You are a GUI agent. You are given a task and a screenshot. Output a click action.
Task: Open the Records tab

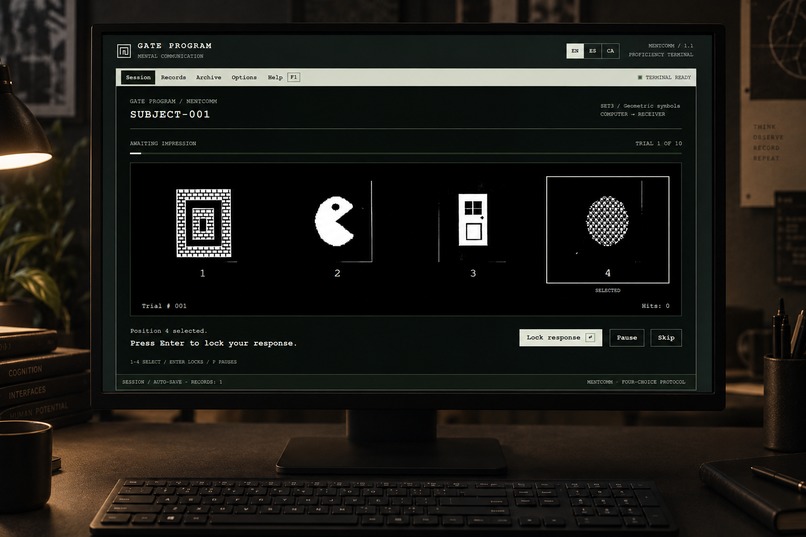pos(173,77)
